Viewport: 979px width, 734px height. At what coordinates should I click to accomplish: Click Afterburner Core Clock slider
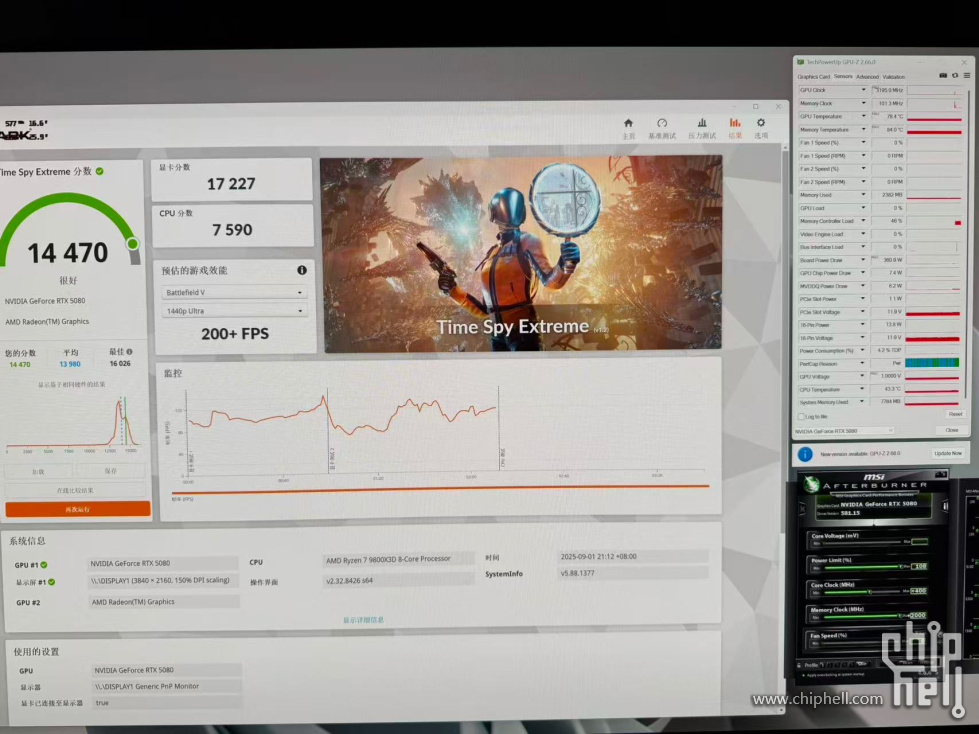point(860,591)
